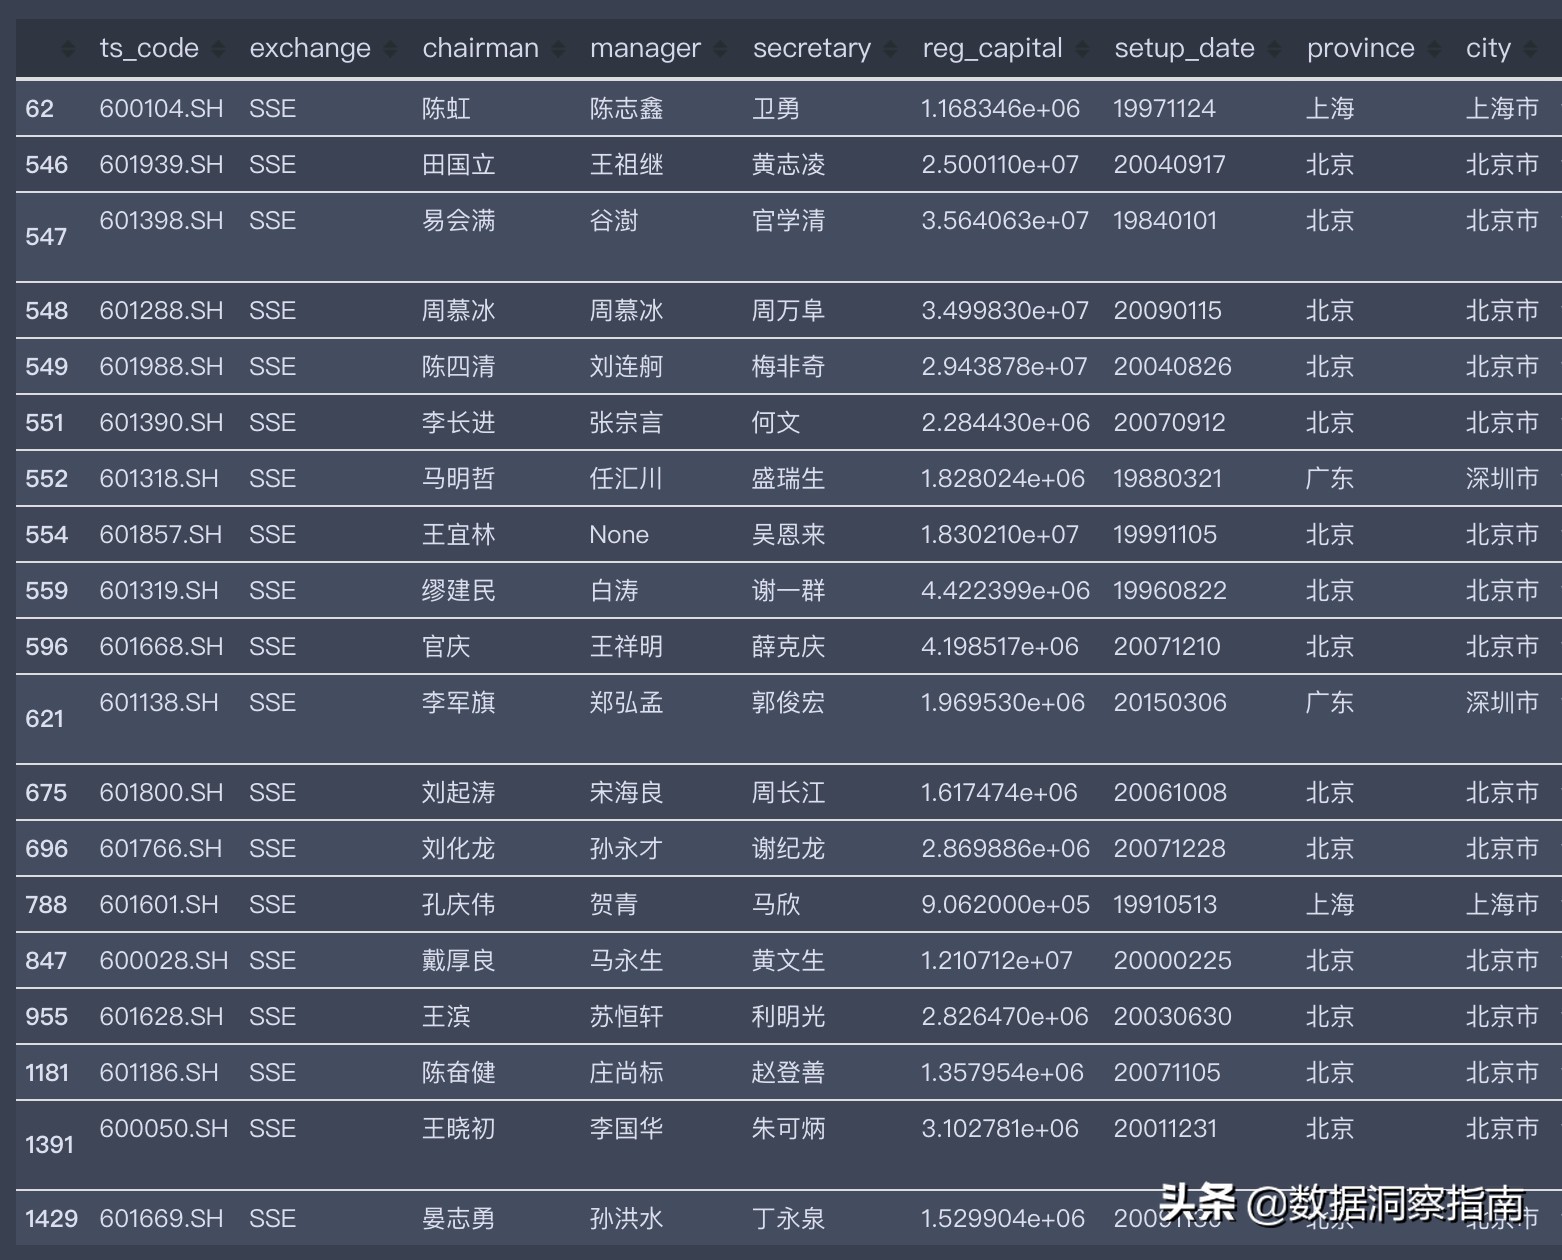The image size is (1562, 1260).
Task: Click the sort icon beside secretary
Action: (888, 47)
